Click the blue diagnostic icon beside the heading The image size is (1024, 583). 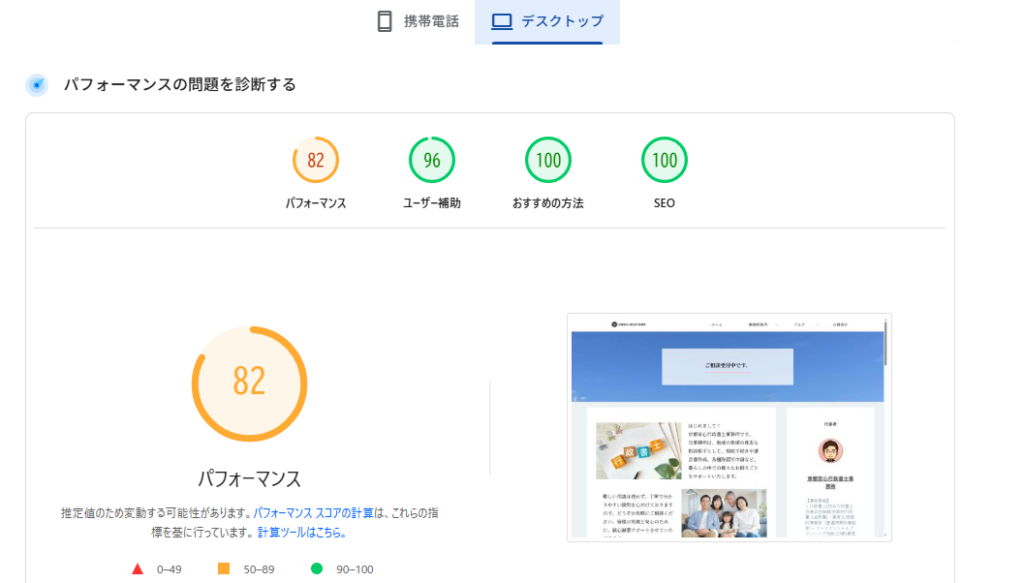tap(37, 85)
